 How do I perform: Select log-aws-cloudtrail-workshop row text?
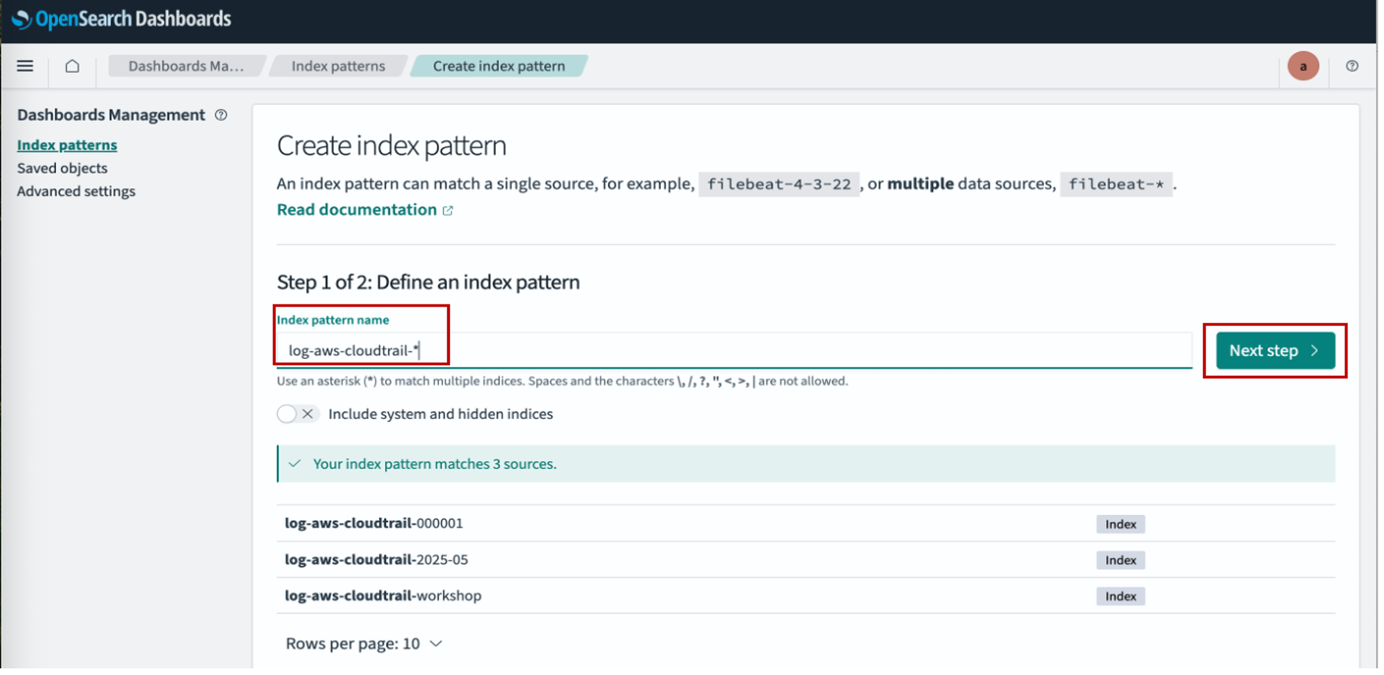point(383,595)
